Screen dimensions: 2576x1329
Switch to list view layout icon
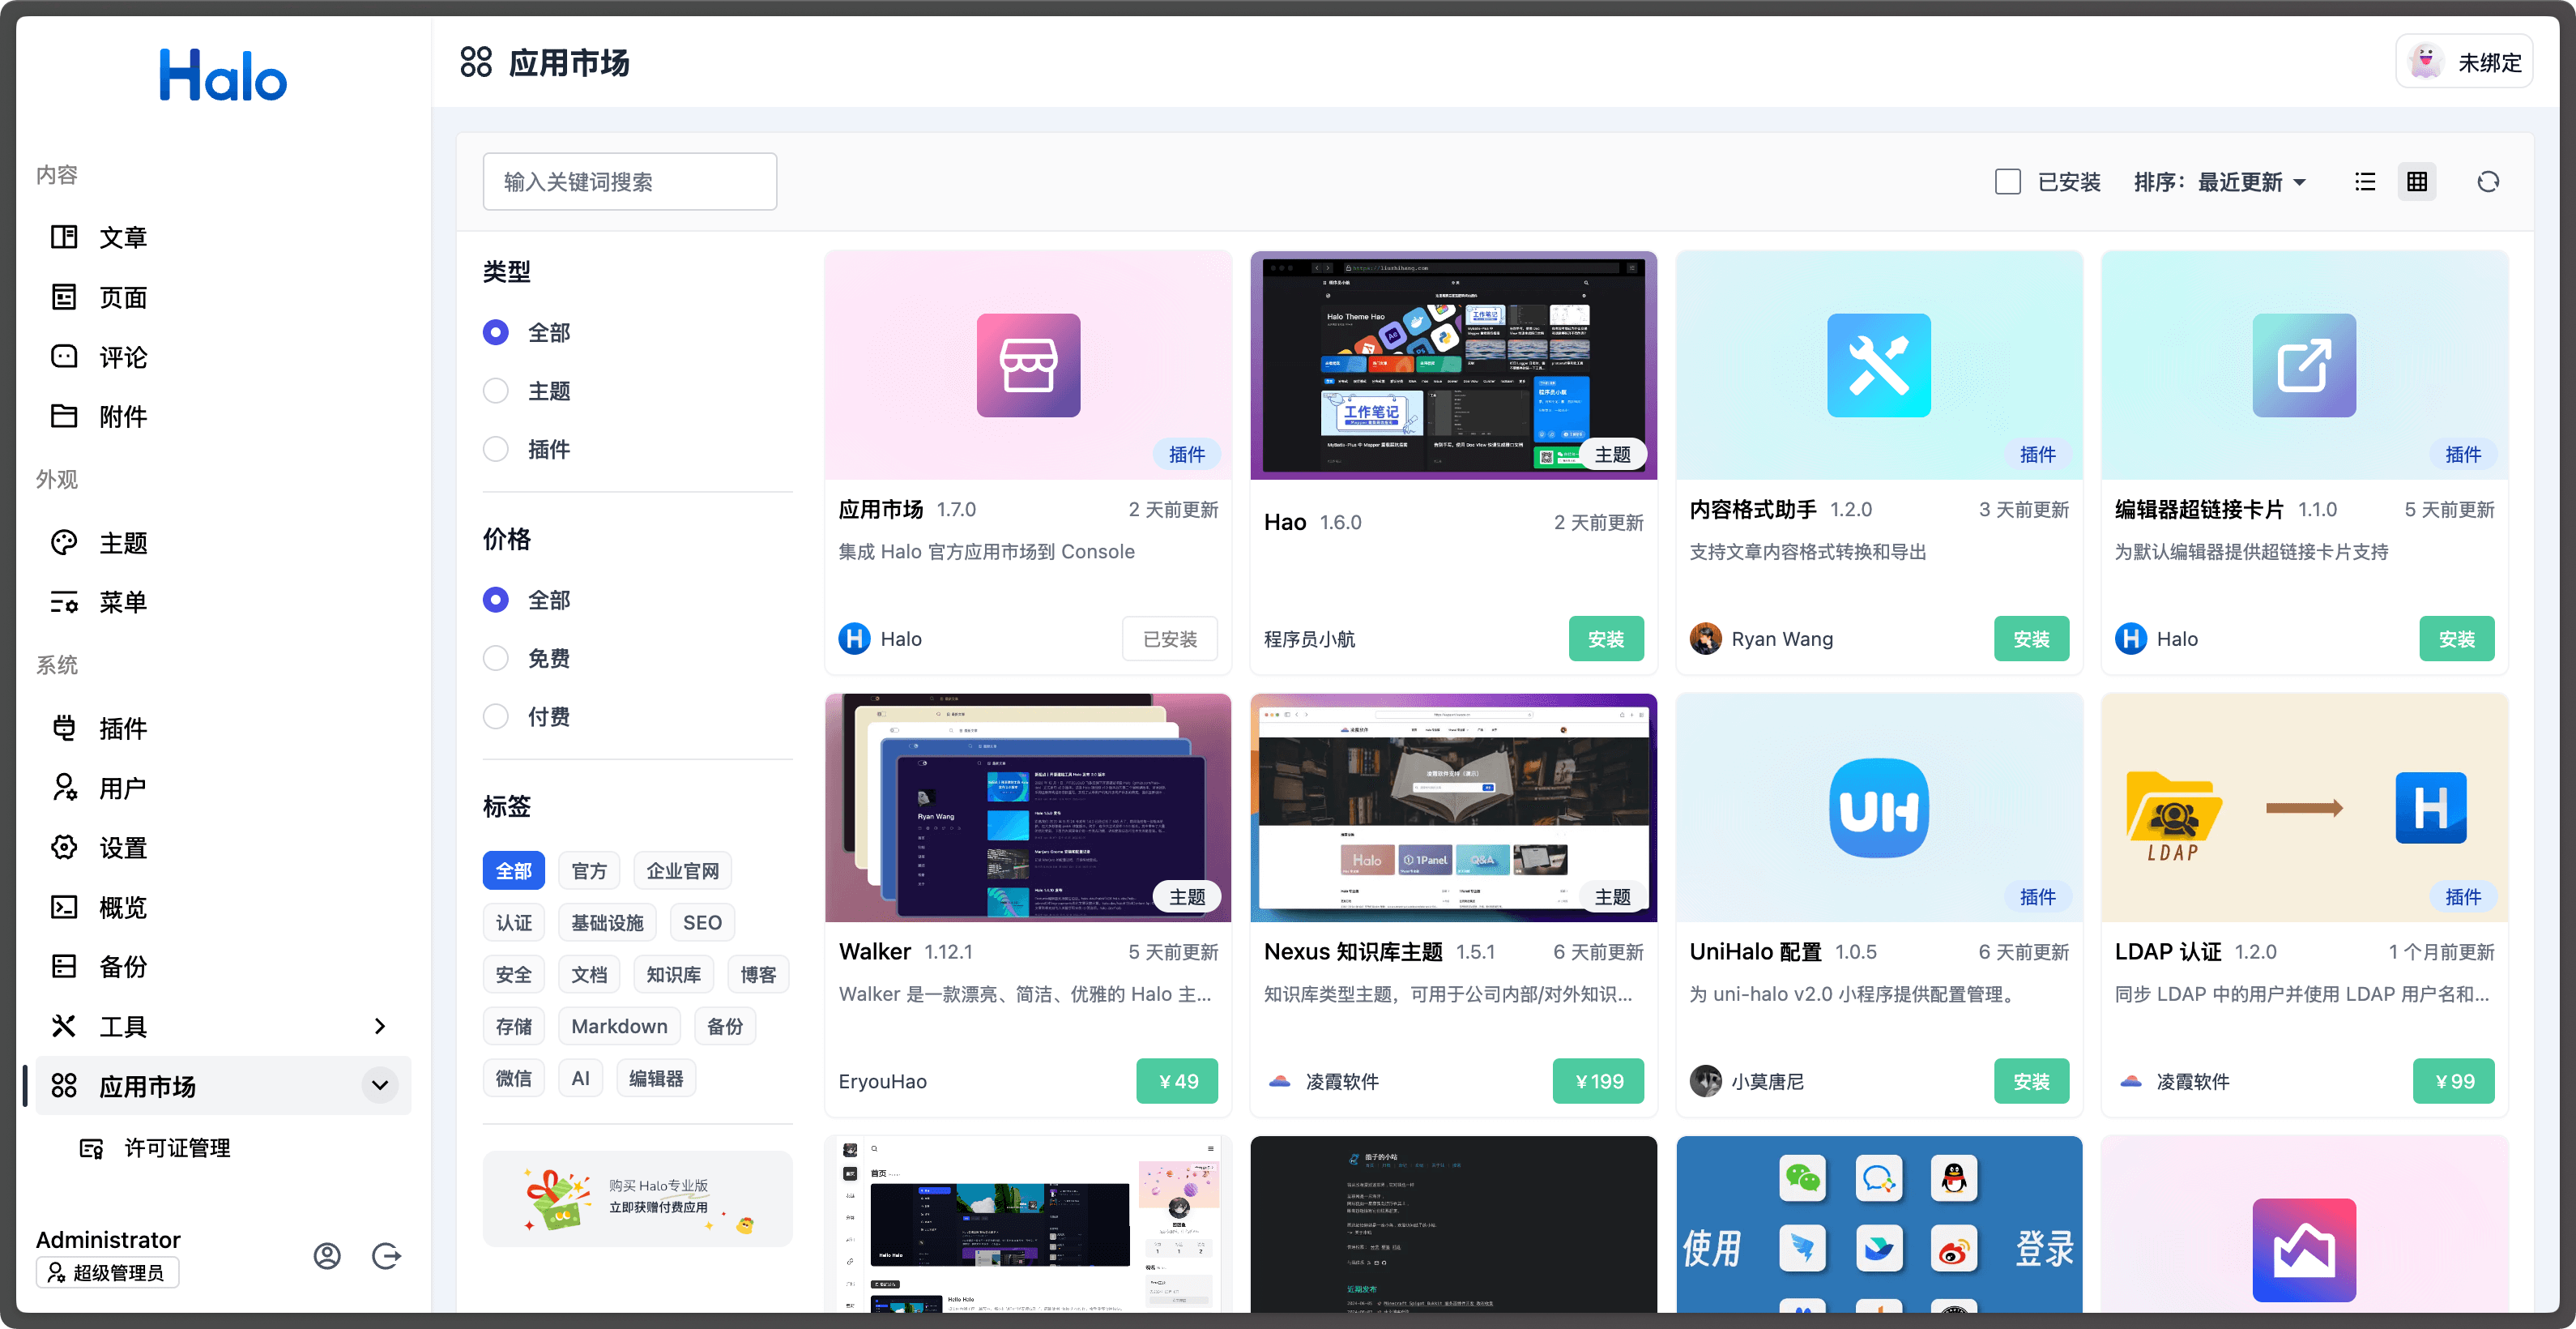(2364, 182)
